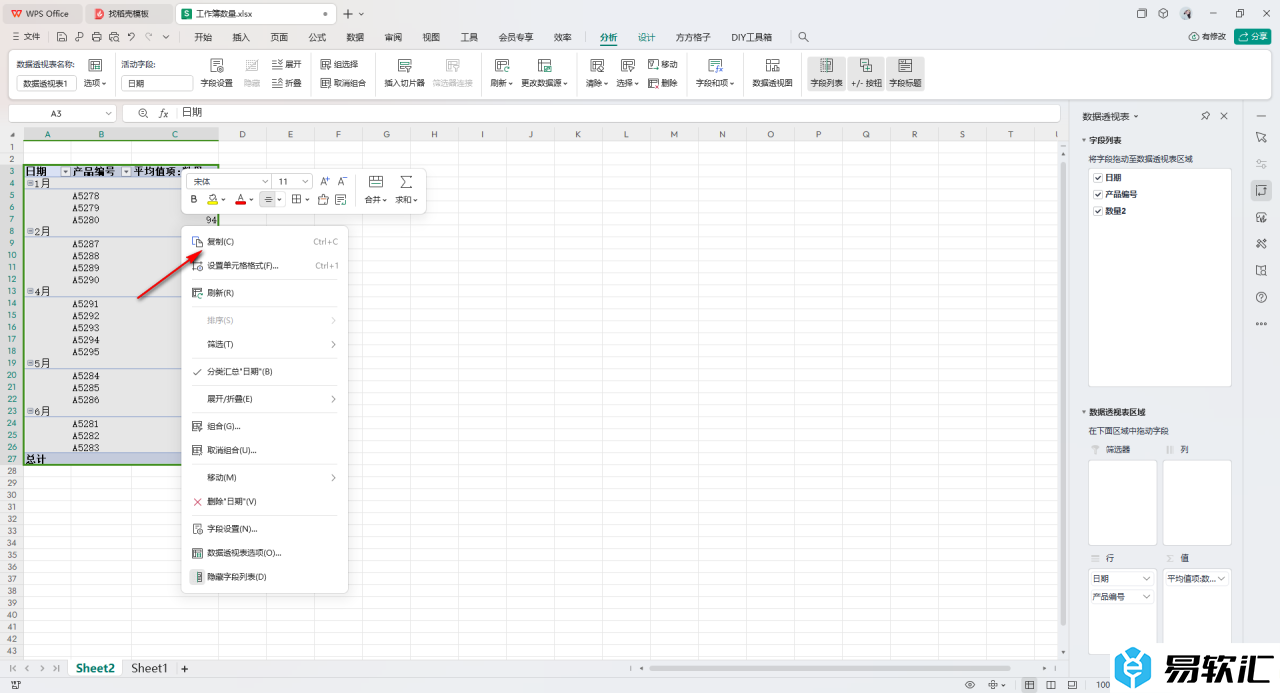The height and width of the screenshot is (693, 1280).
Task: Open the 宋体 font name dropdown
Action: point(265,181)
